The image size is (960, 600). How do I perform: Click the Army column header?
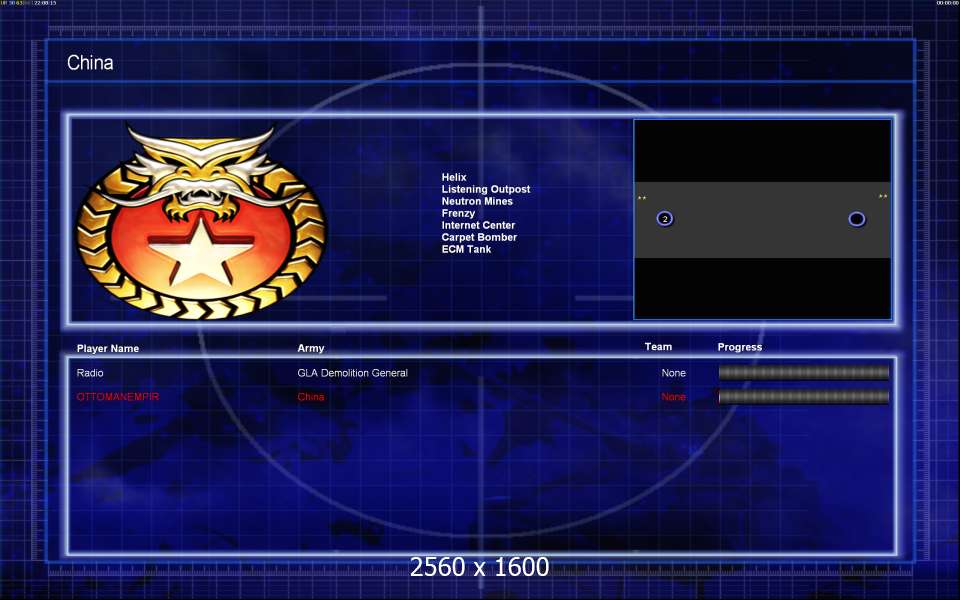(311, 348)
